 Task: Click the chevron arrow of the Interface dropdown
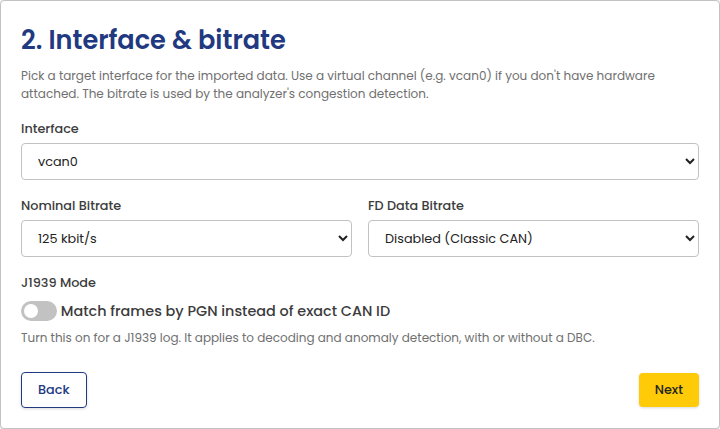689,162
